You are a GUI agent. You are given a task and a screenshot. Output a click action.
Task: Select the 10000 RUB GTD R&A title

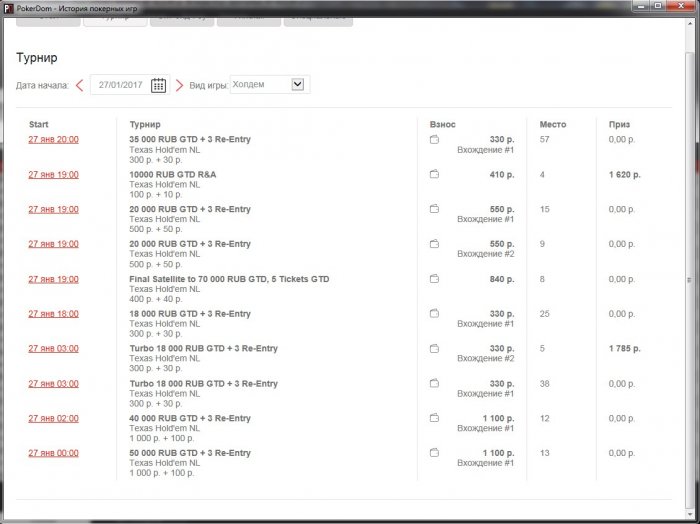[x=173, y=175]
